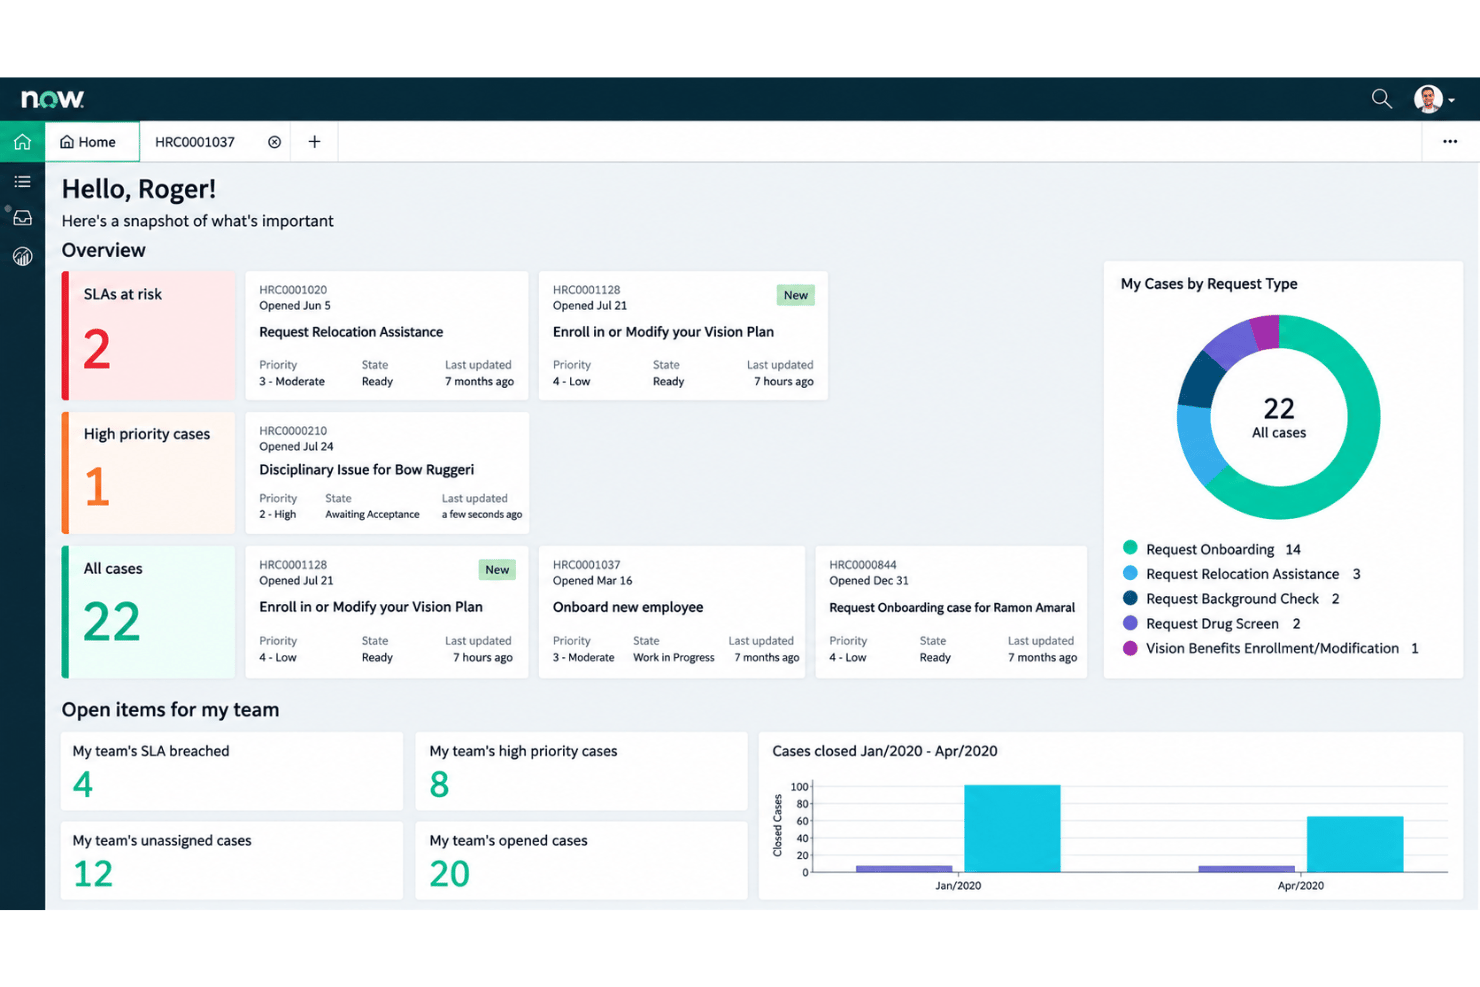Click 'My Cases by Request Type' heading
Image resolution: width=1480 pixels, height=987 pixels.
tap(1209, 284)
